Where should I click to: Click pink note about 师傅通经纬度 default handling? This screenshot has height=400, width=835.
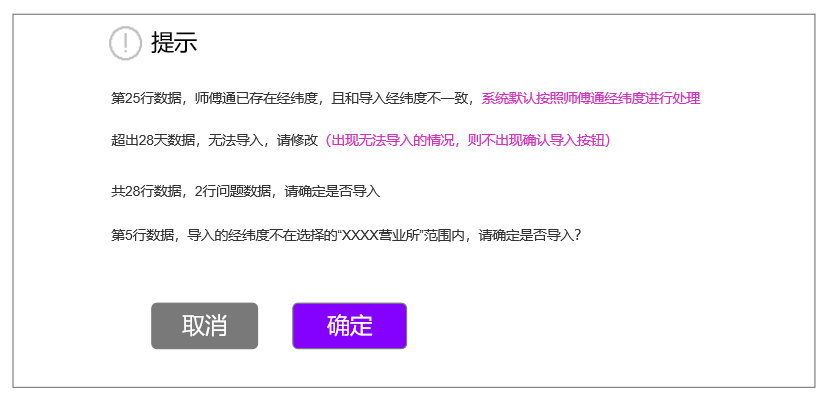click(591, 99)
